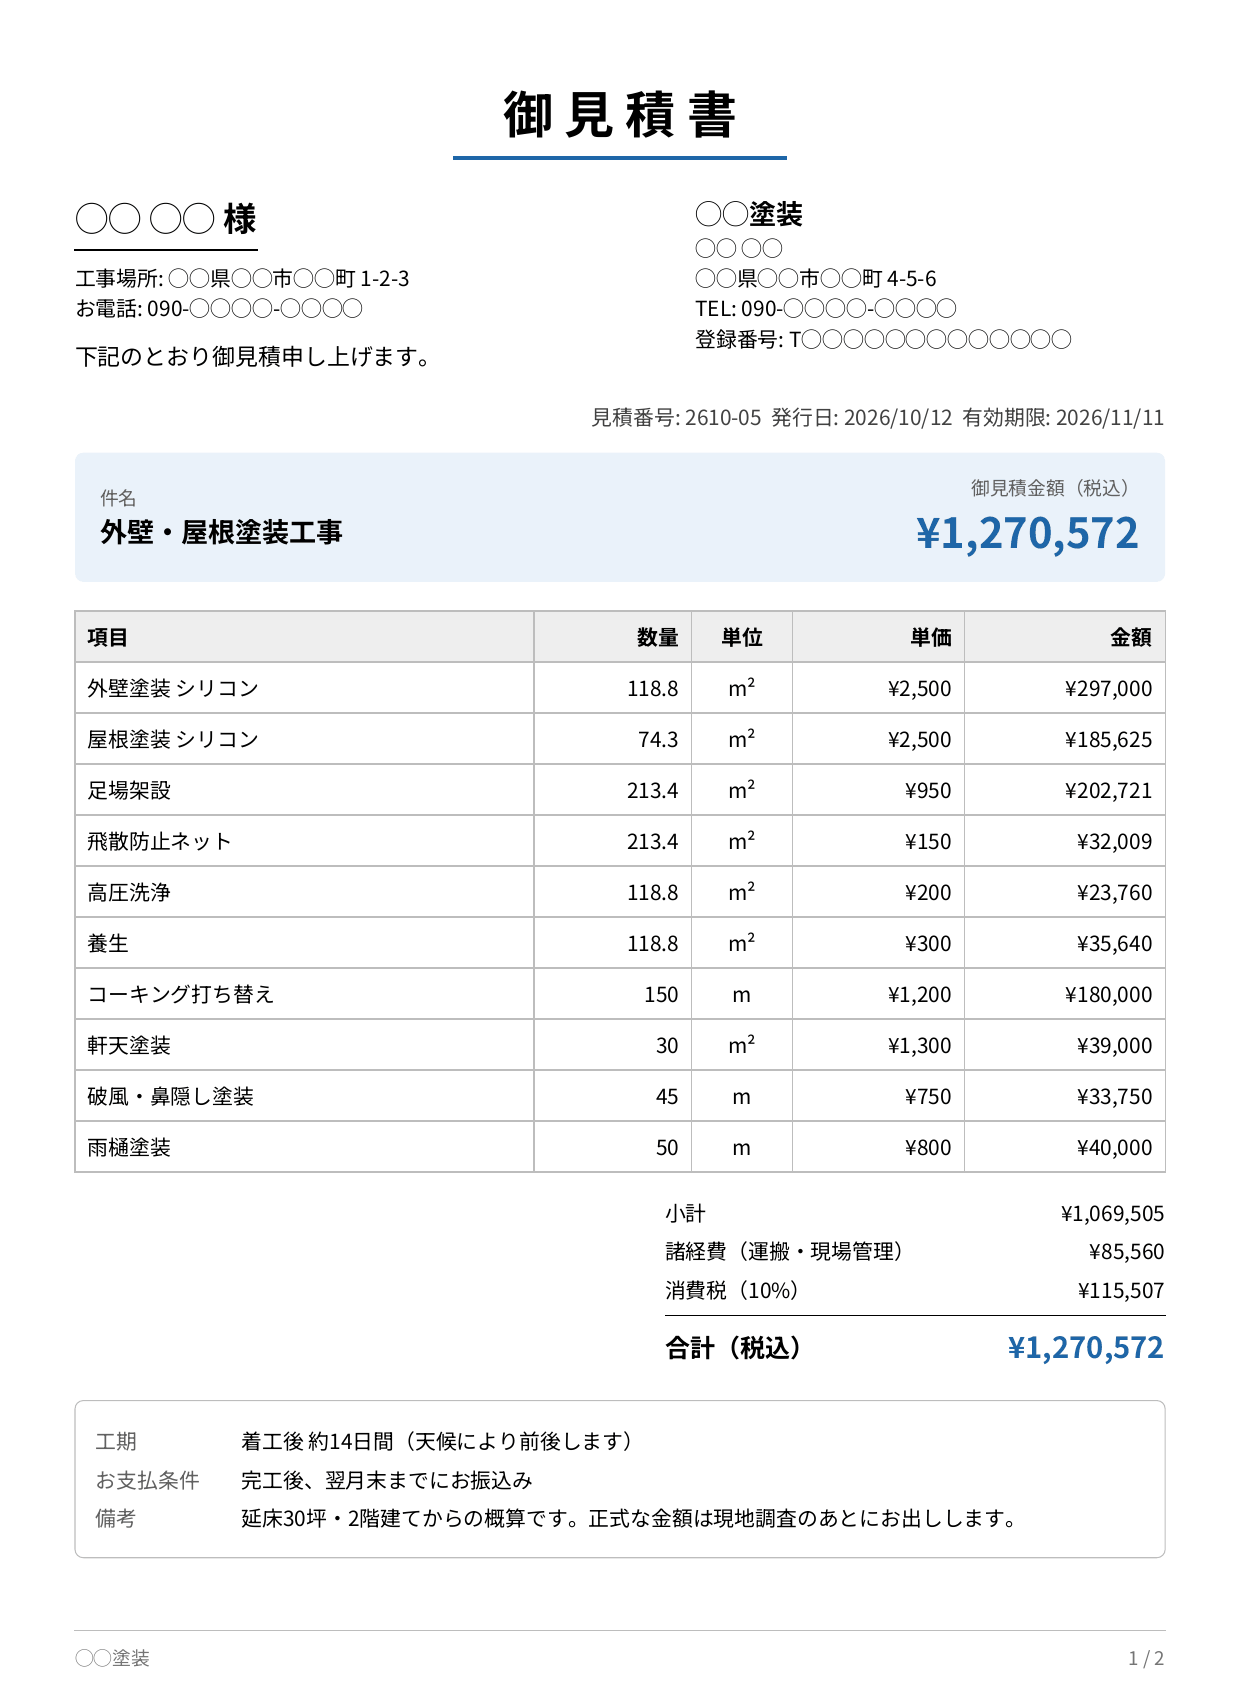Click the TEL line of the company
This screenshot has width=1241, height=1700.
click(826, 308)
